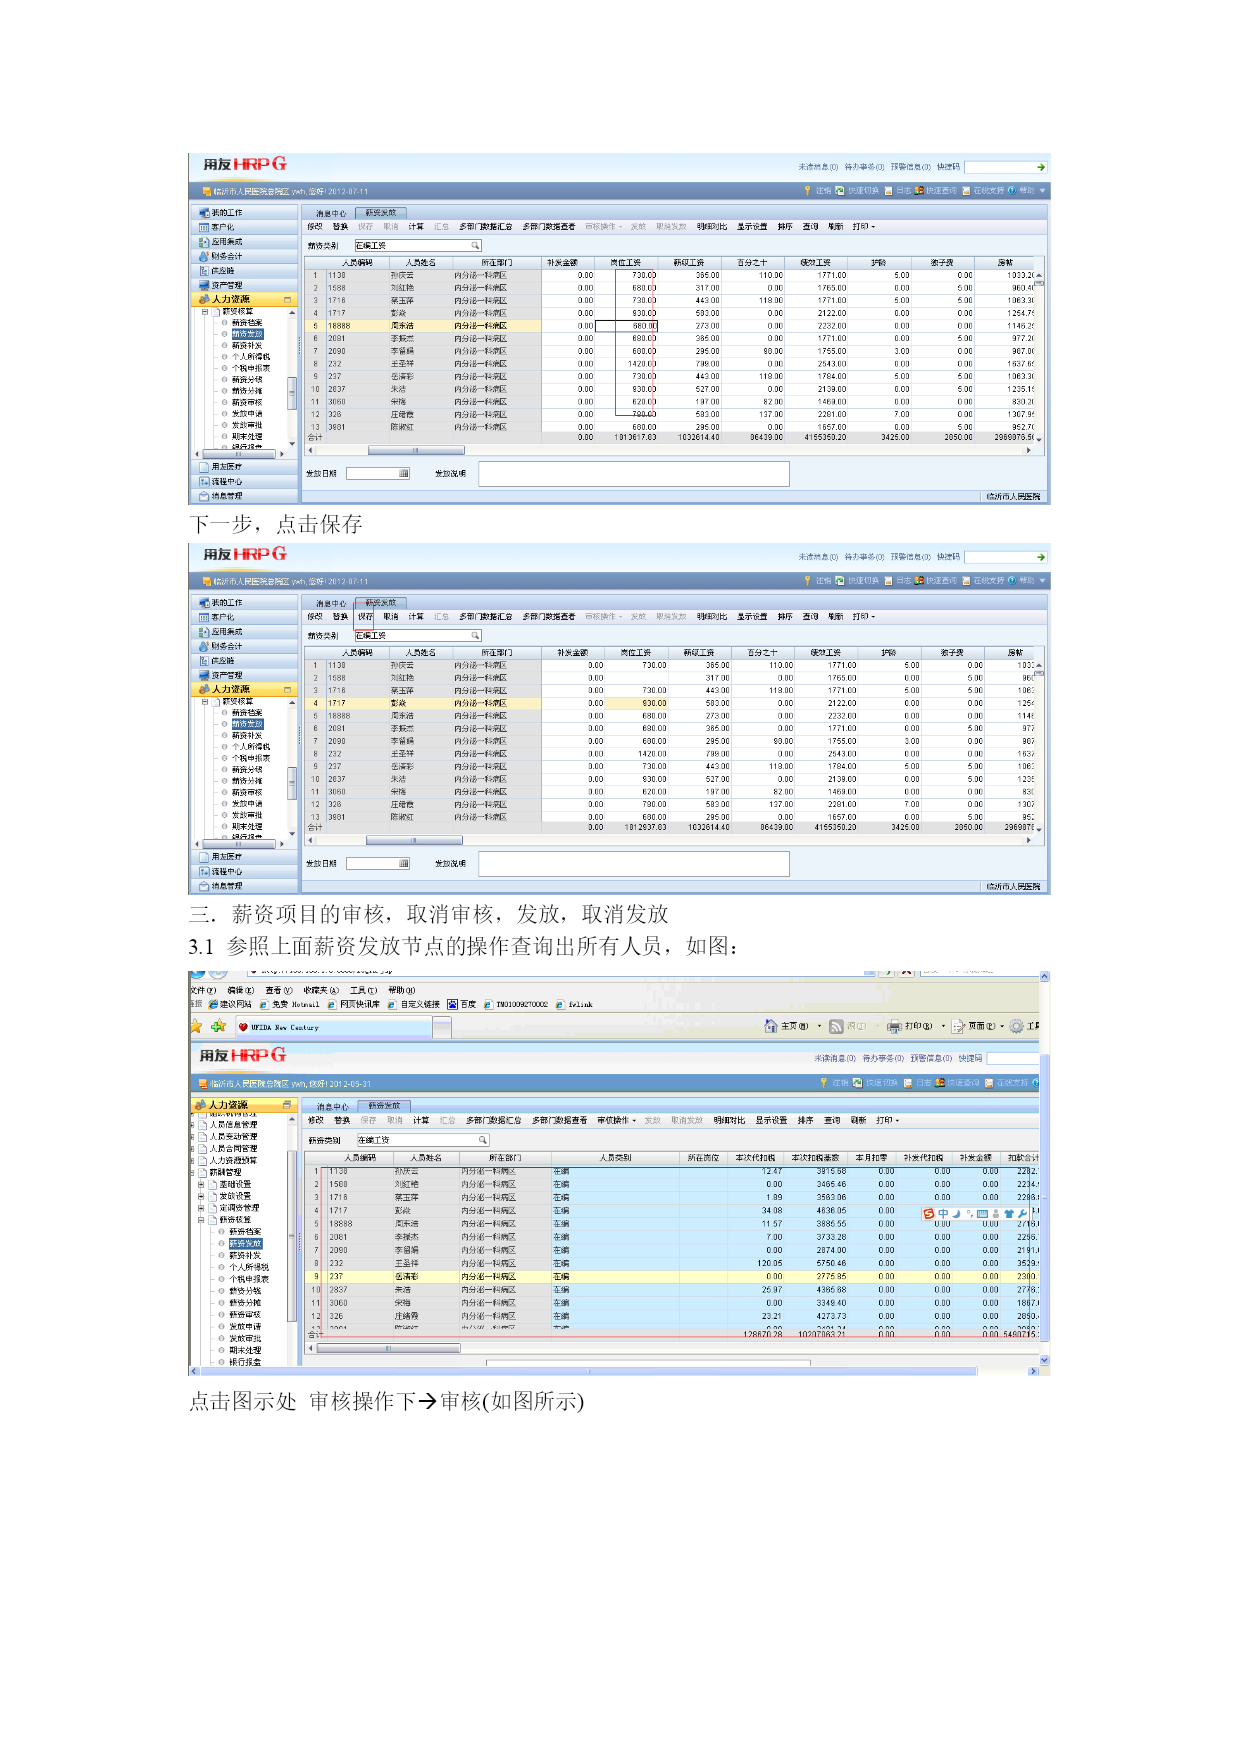Image resolution: width=1241 pixels, height=1754 pixels.
Task: Click green go arrow in top screenshot
Action: pyautogui.click(x=1041, y=167)
